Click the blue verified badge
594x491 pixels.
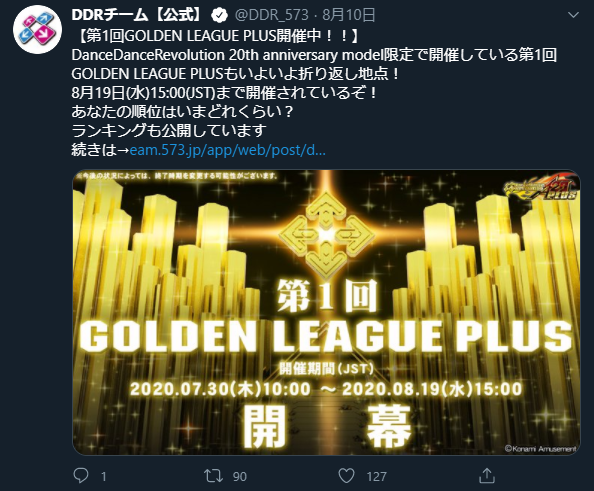tap(219, 16)
